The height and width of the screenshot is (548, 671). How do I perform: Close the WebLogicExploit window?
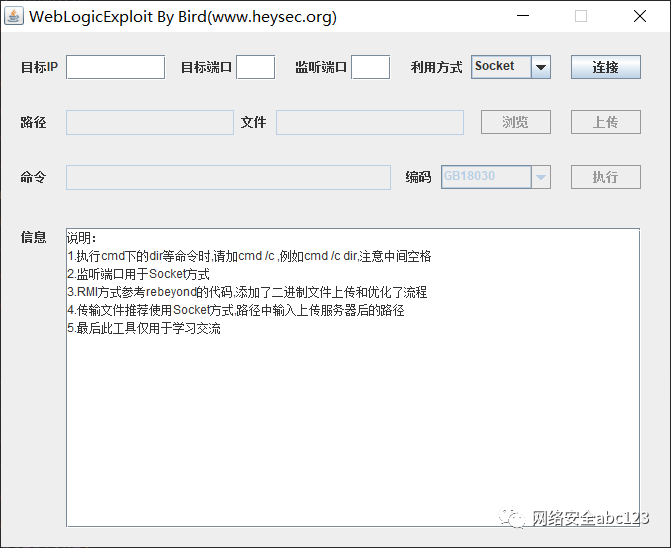coord(640,16)
